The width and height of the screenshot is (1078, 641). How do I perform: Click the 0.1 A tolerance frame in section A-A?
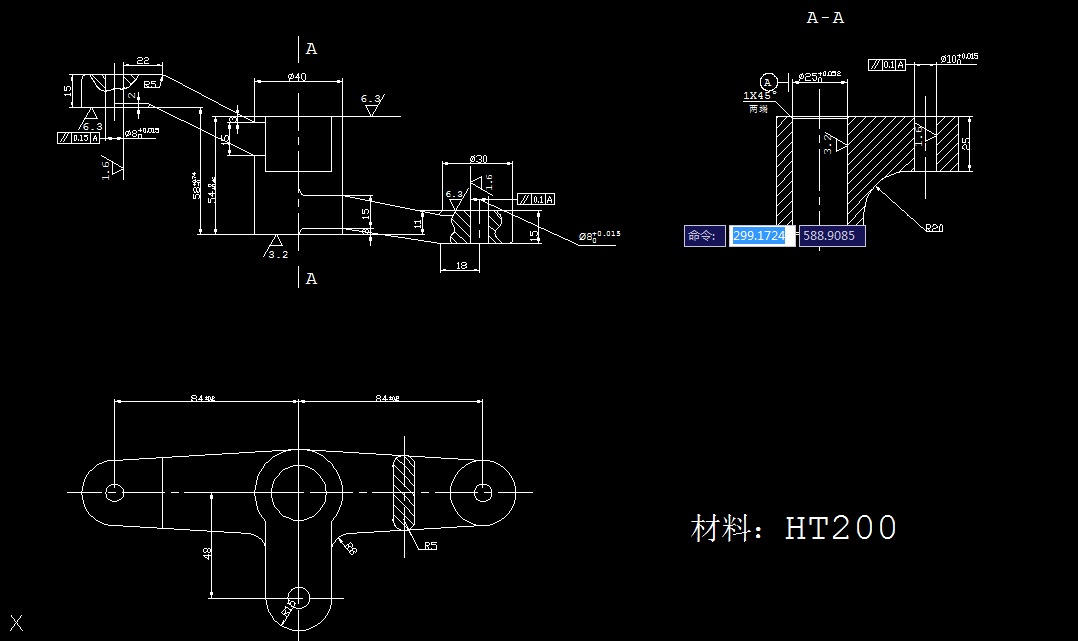[888, 64]
